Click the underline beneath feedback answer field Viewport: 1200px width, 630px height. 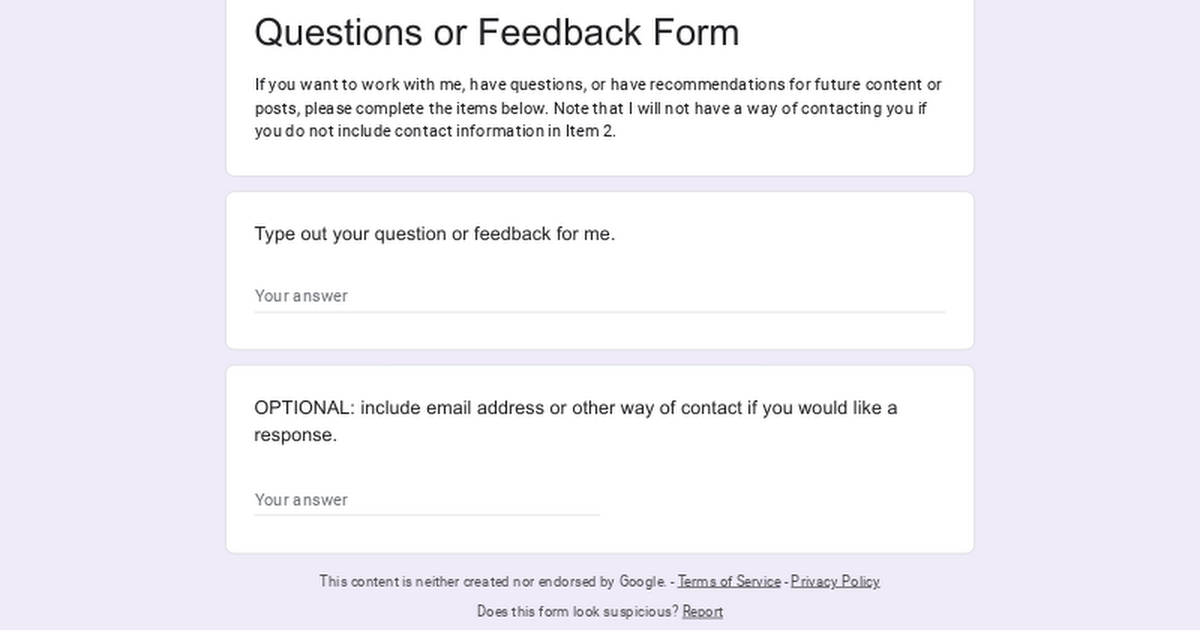[599, 312]
